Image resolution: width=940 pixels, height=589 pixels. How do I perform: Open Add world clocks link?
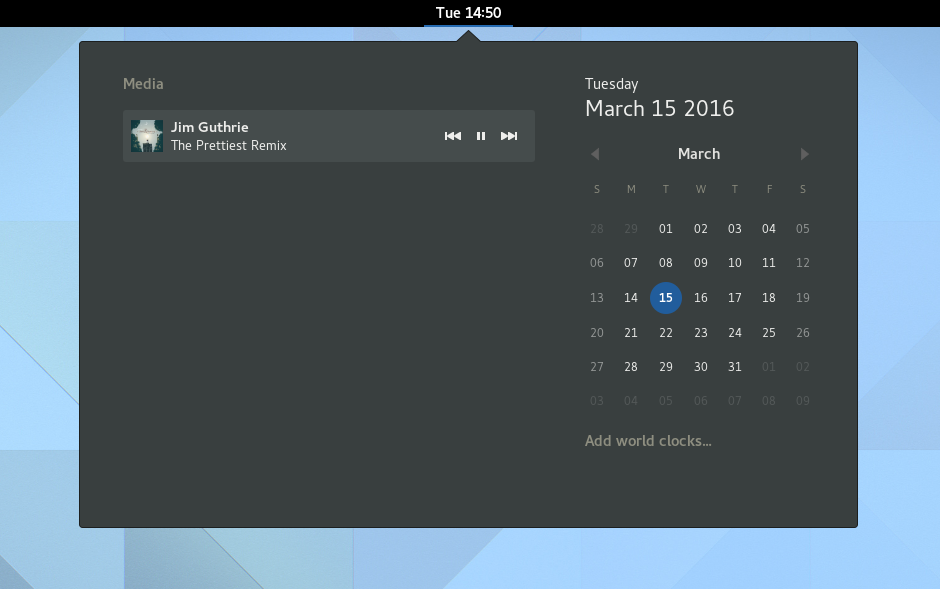click(648, 441)
